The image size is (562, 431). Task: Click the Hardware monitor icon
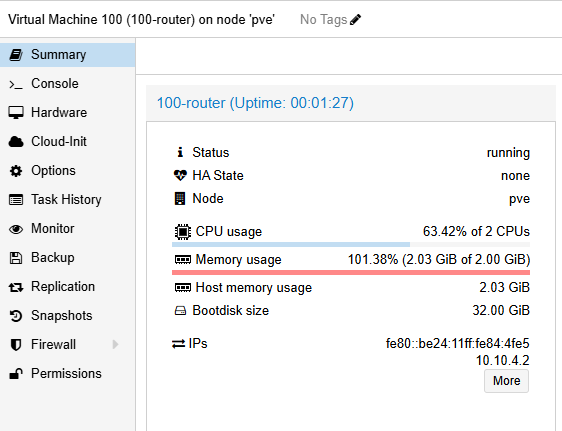pyautogui.click(x=16, y=112)
